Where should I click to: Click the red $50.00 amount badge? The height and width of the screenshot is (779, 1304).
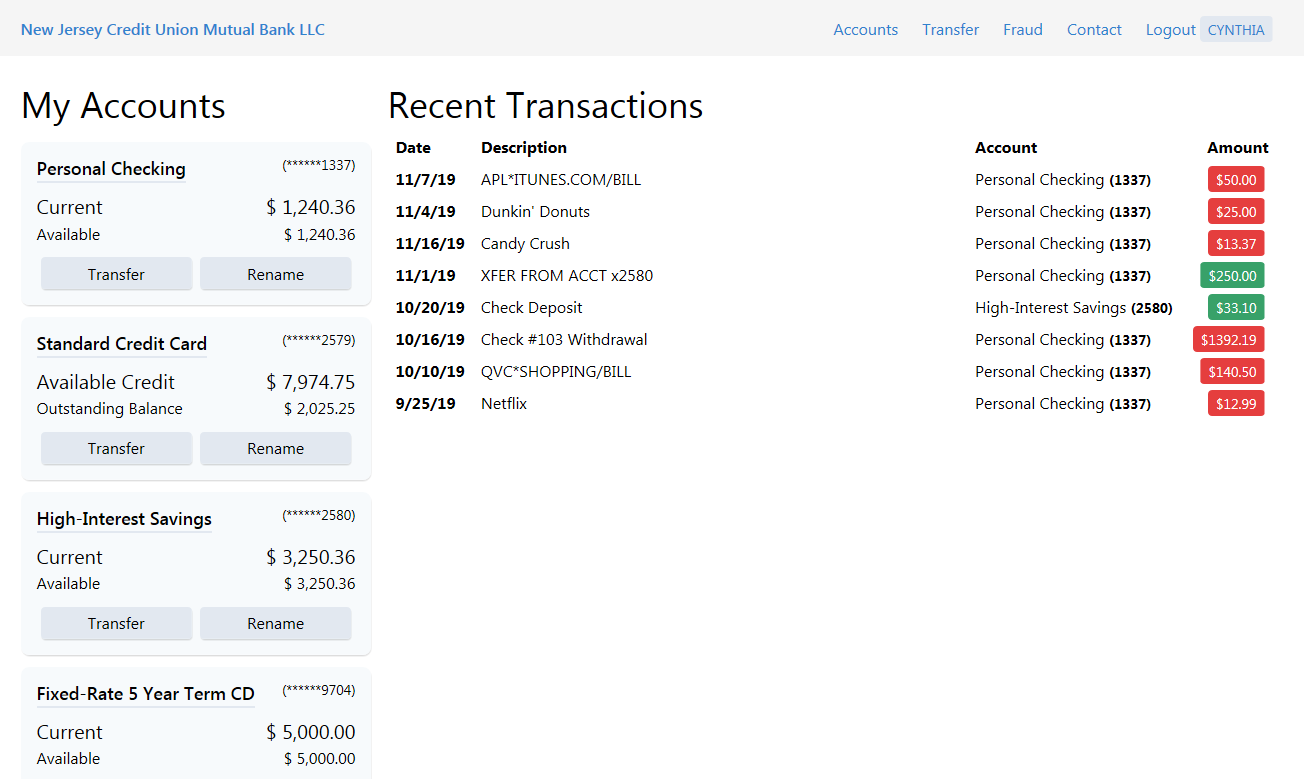click(x=1236, y=179)
